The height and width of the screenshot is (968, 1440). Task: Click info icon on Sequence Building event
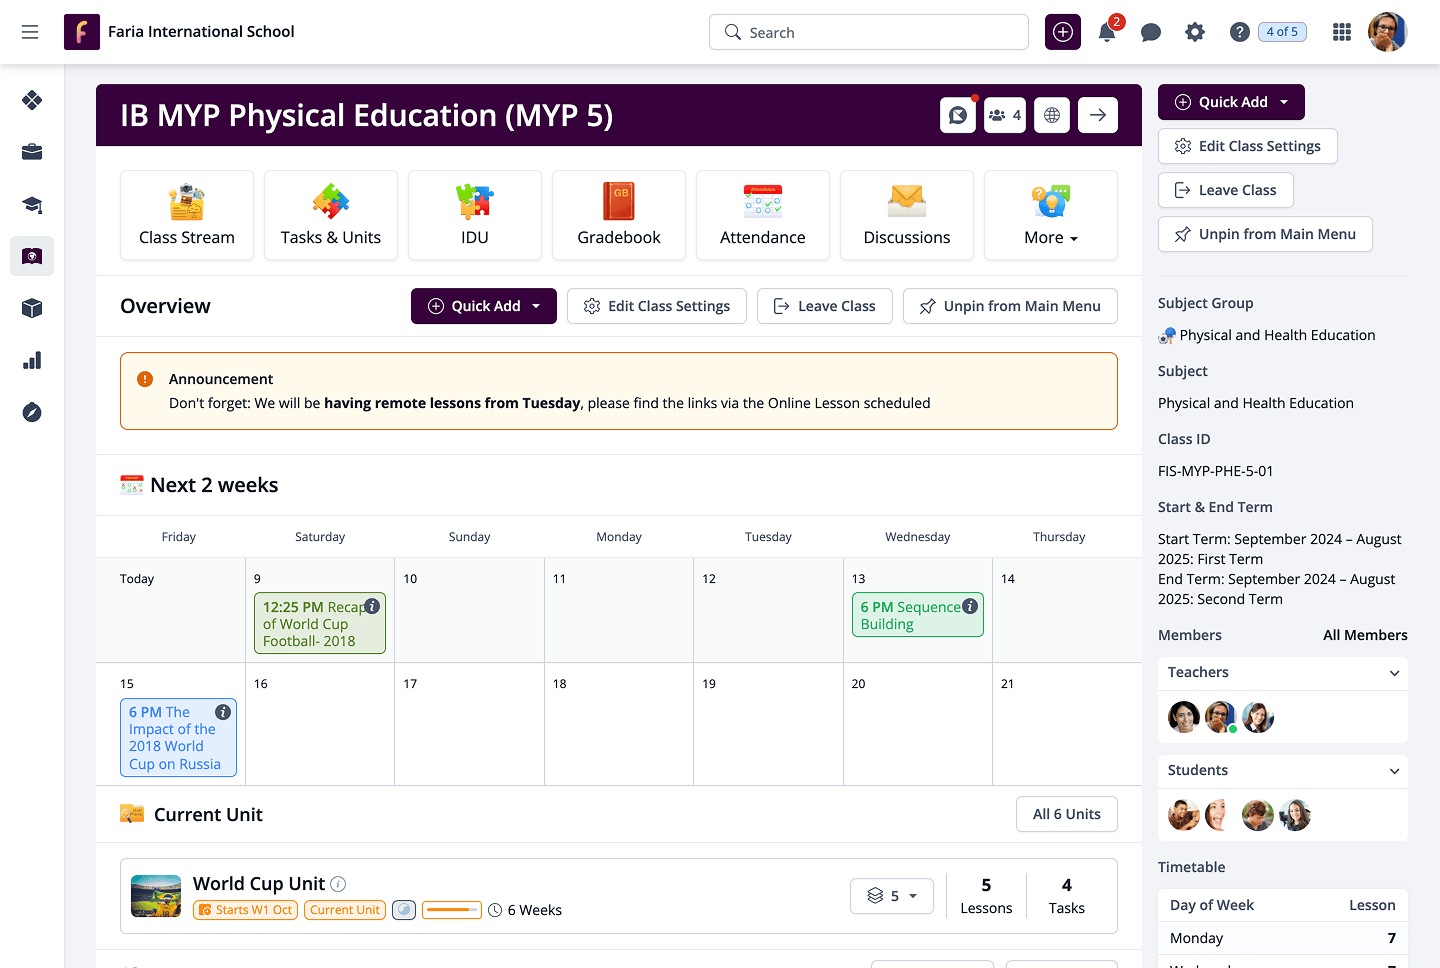tap(969, 606)
